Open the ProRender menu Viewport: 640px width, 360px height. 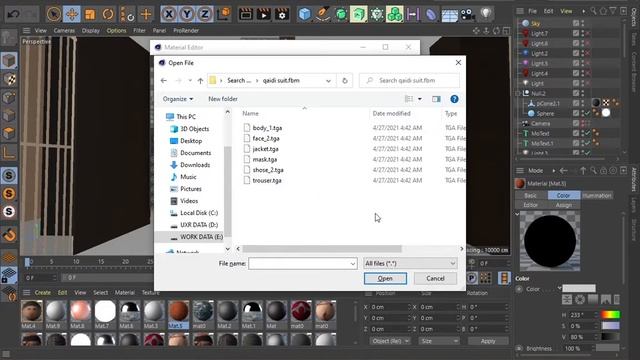[186, 30]
